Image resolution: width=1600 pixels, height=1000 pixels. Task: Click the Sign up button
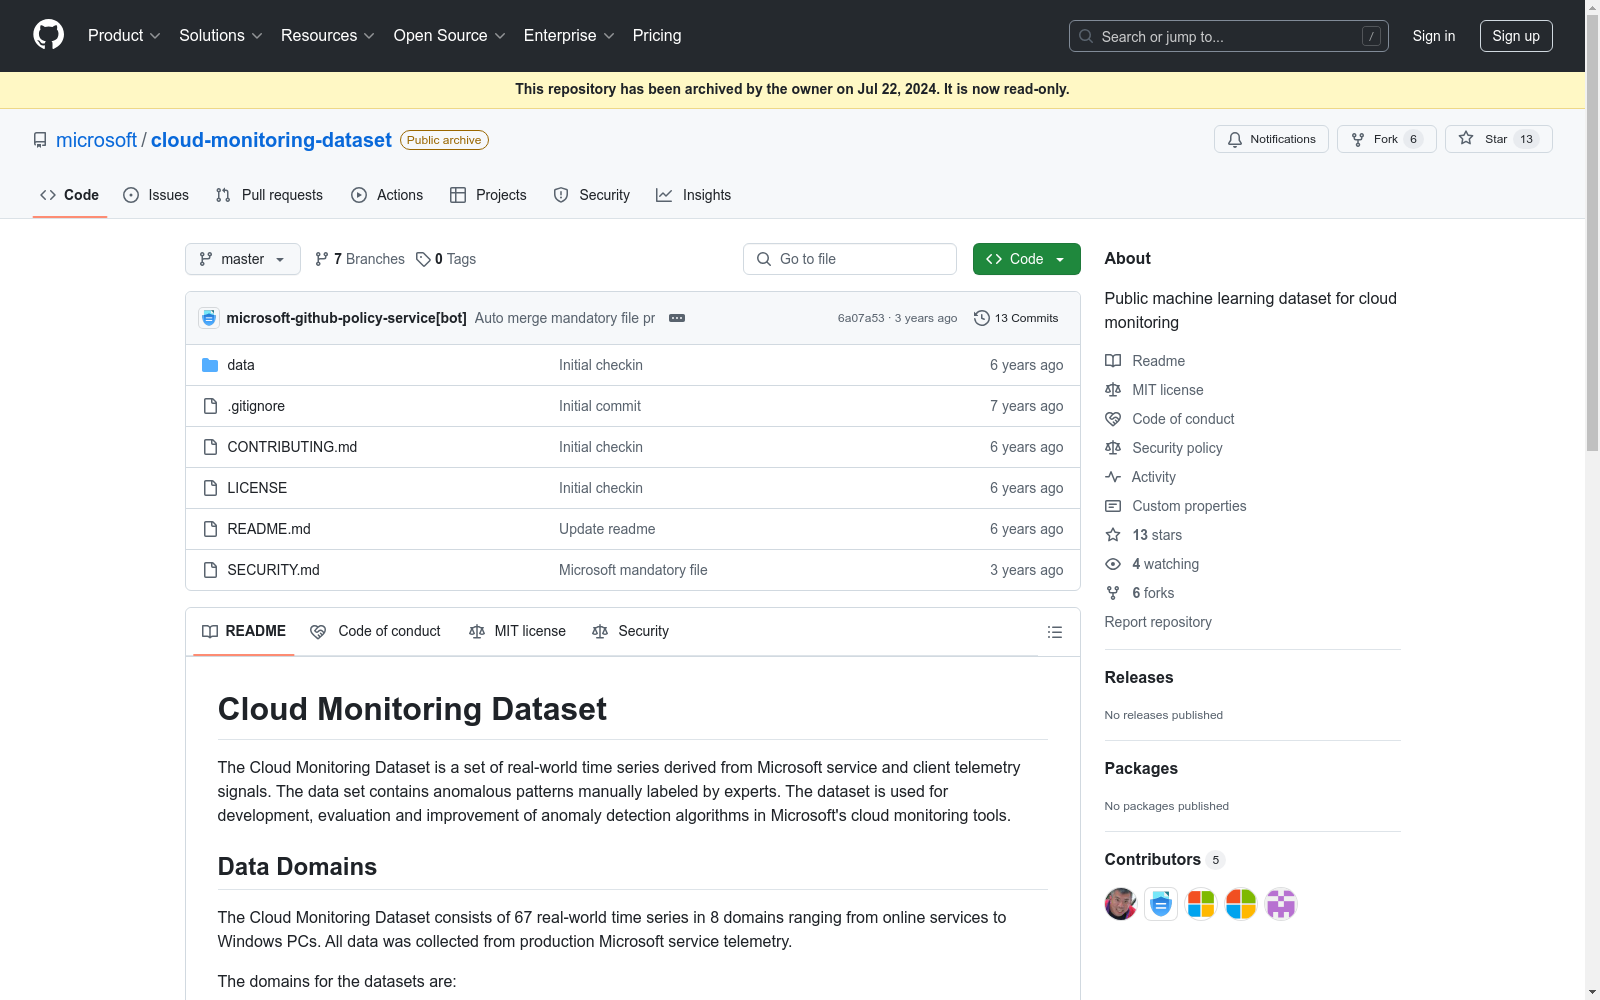1516,36
